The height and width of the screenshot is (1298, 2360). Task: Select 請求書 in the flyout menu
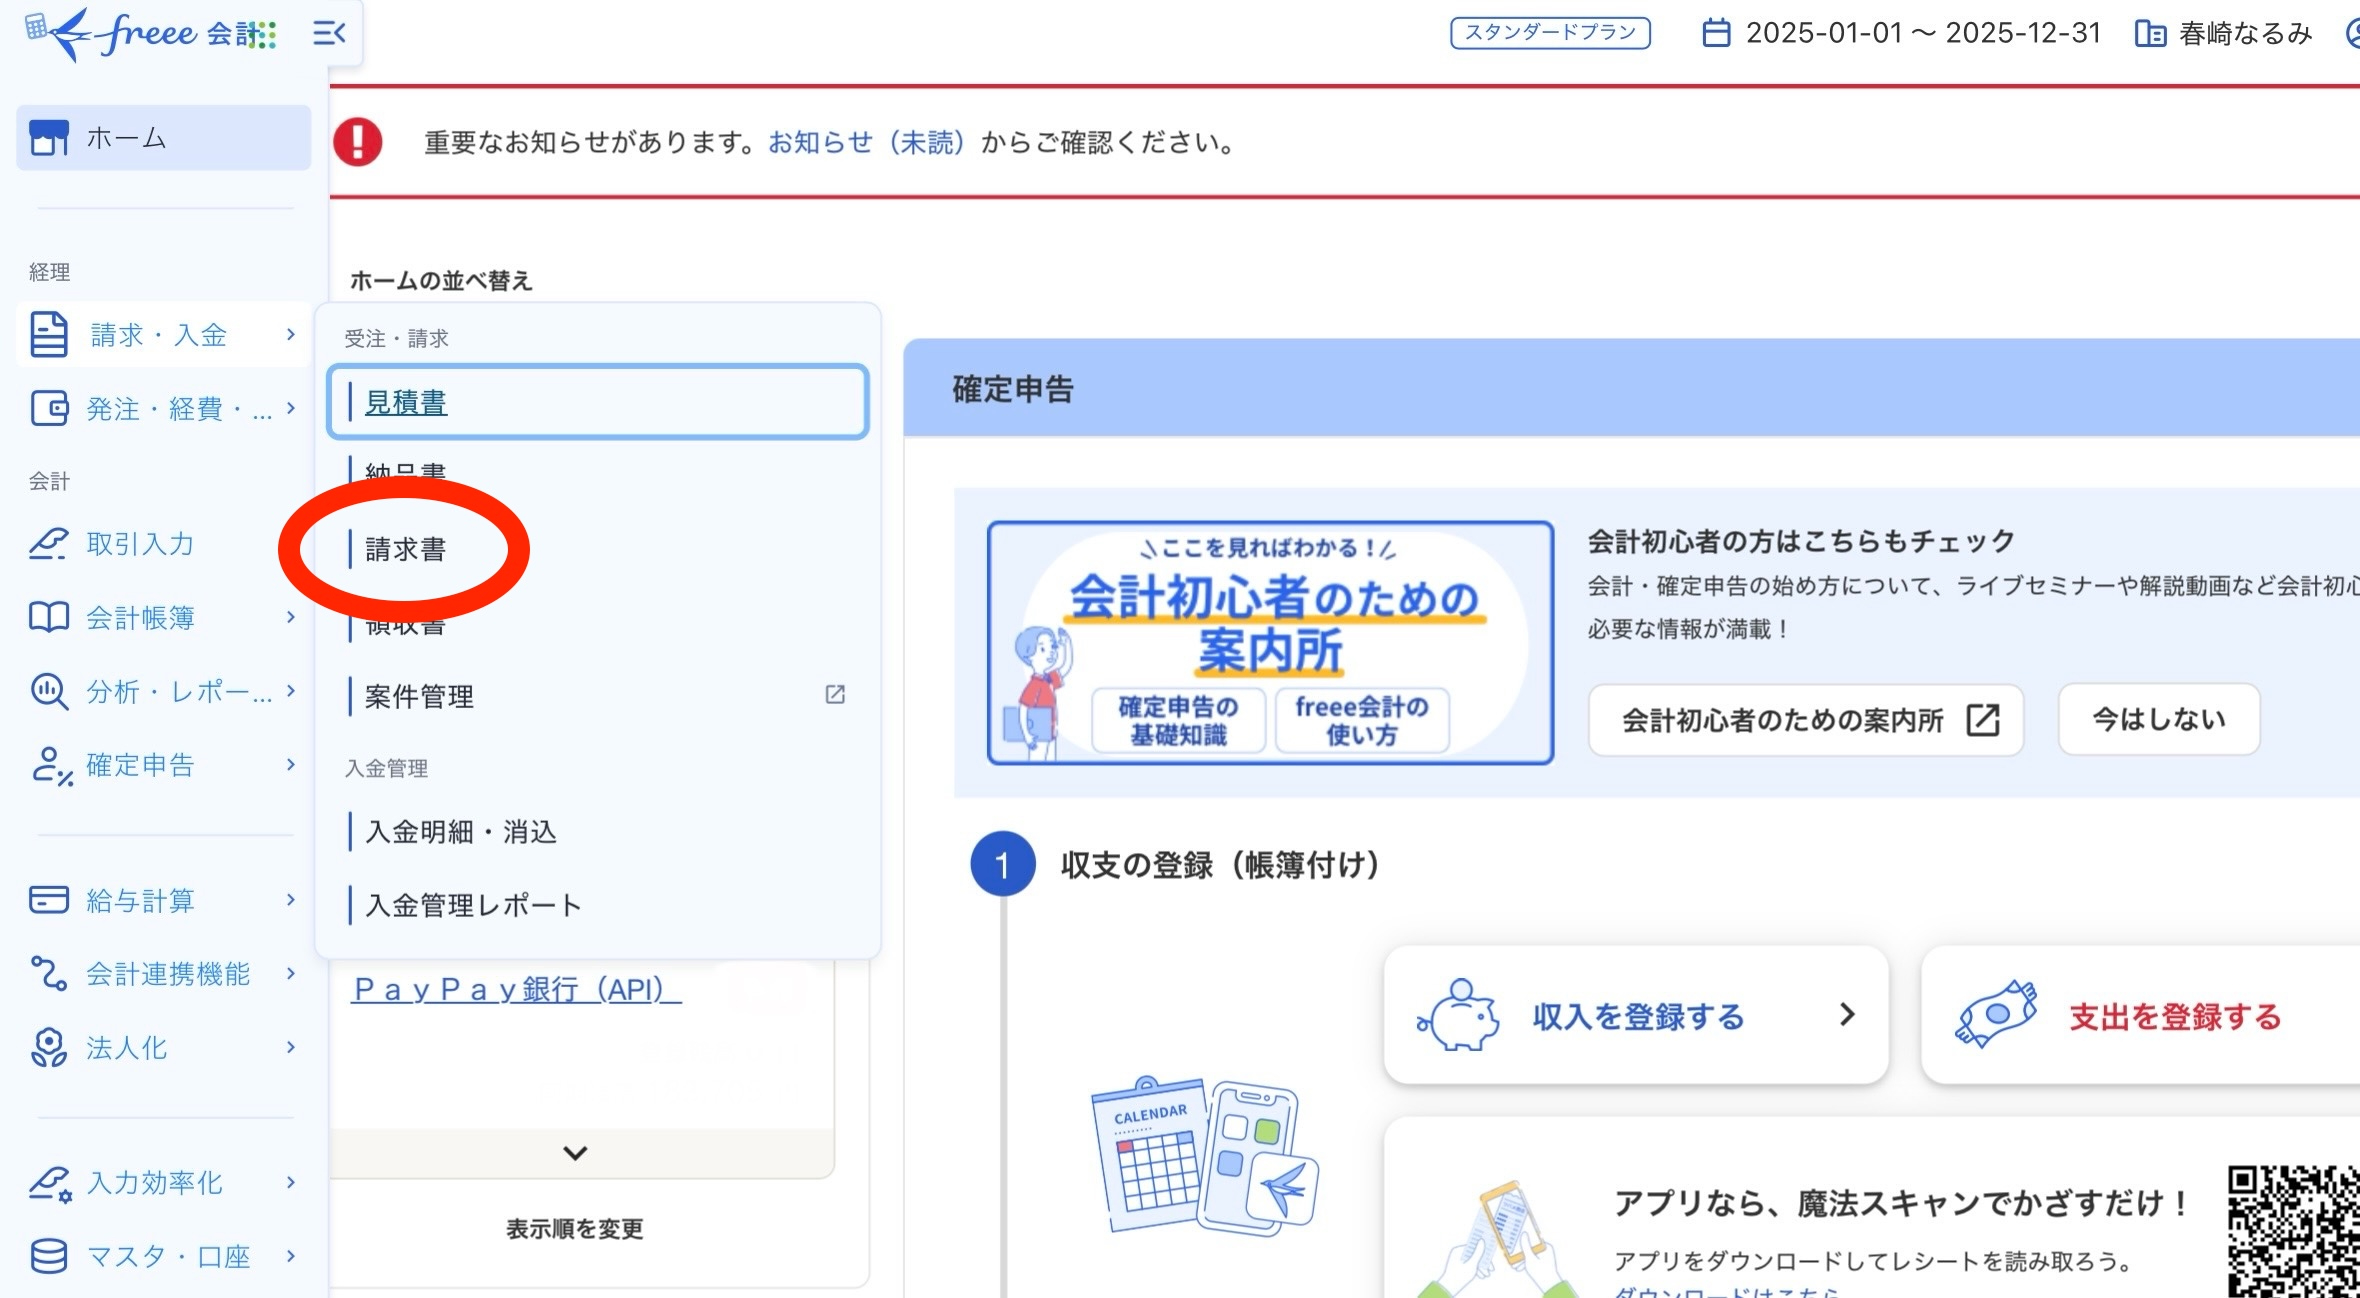click(405, 549)
